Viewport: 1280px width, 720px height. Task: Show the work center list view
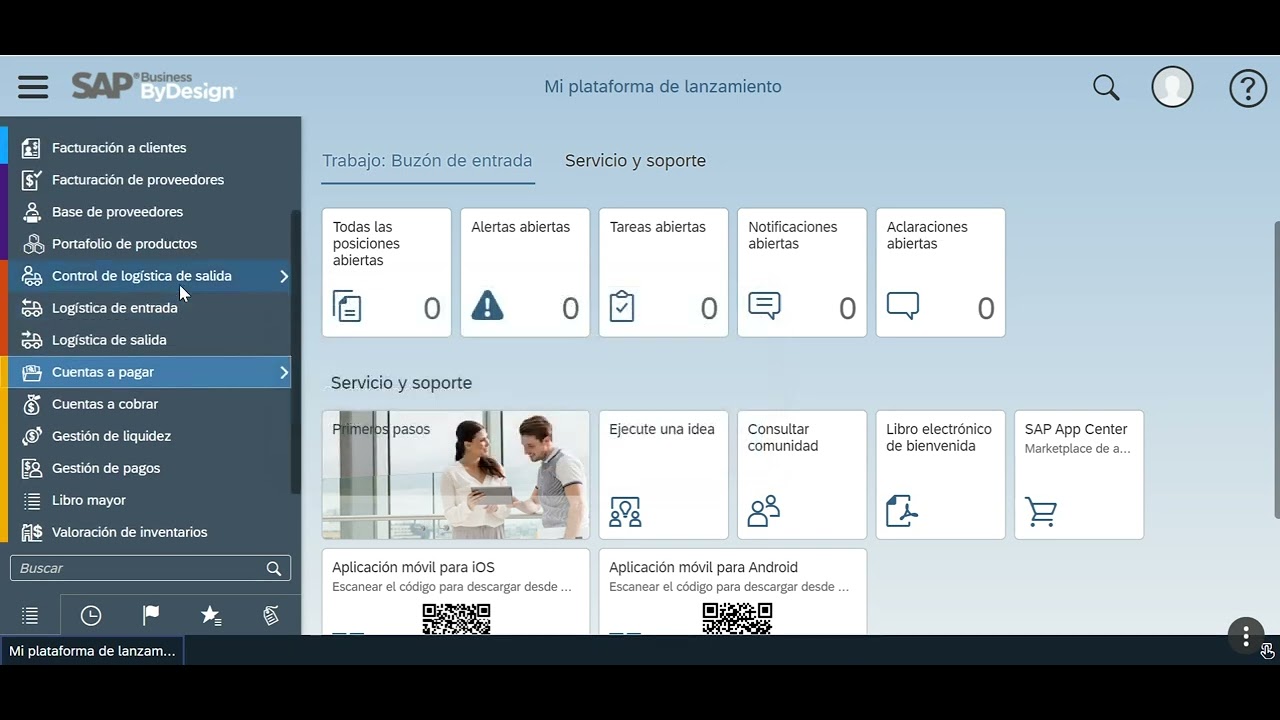(x=30, y=616)
